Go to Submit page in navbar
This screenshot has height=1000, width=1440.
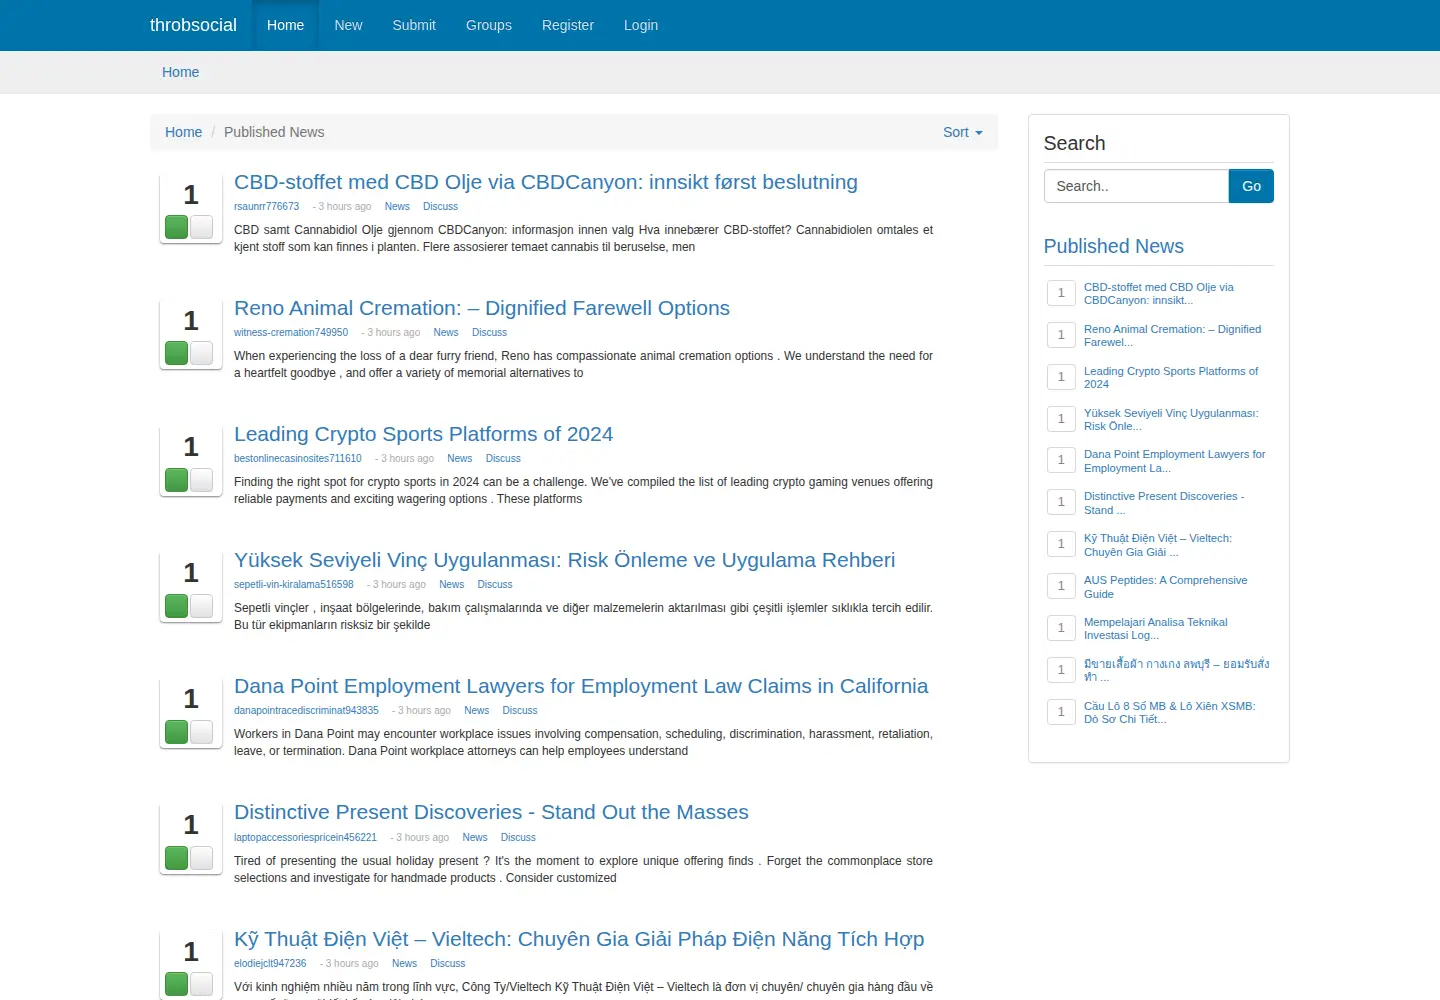pyautogui.click(x=414, y=25)
